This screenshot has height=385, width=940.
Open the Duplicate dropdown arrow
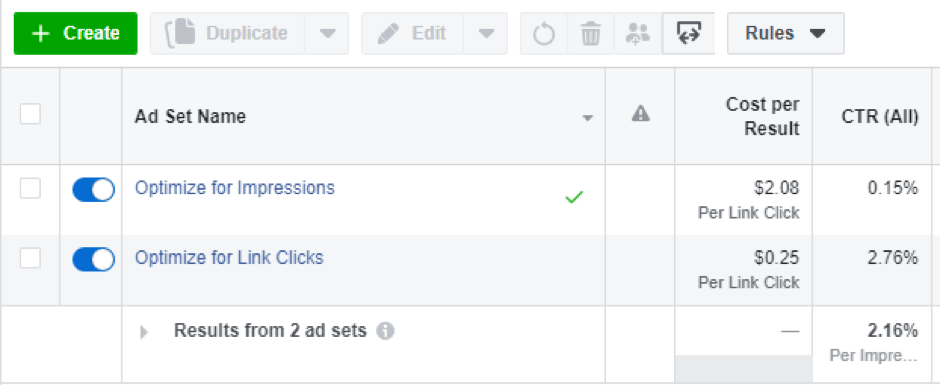pyautogui.click(x=327, y=34)
